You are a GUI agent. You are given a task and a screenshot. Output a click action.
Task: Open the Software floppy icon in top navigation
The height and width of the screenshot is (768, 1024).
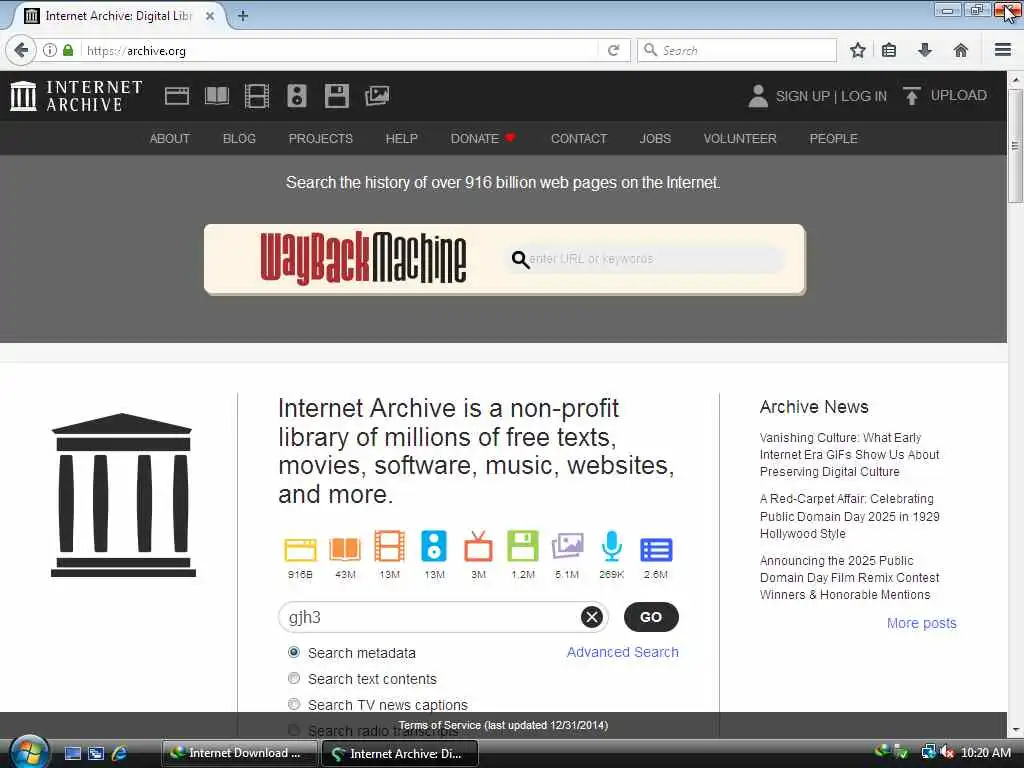[337, 96]
